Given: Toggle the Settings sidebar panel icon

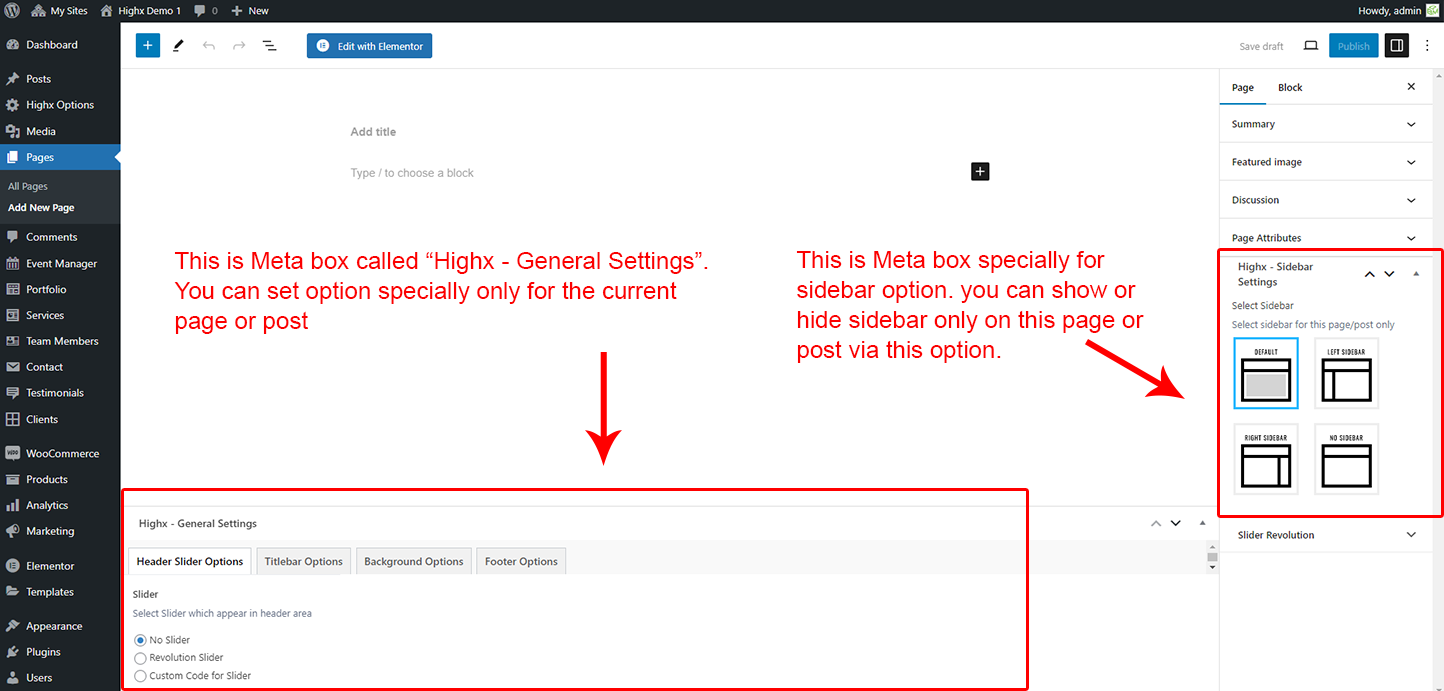Looking at the screenshot, I should [1397, 46].
